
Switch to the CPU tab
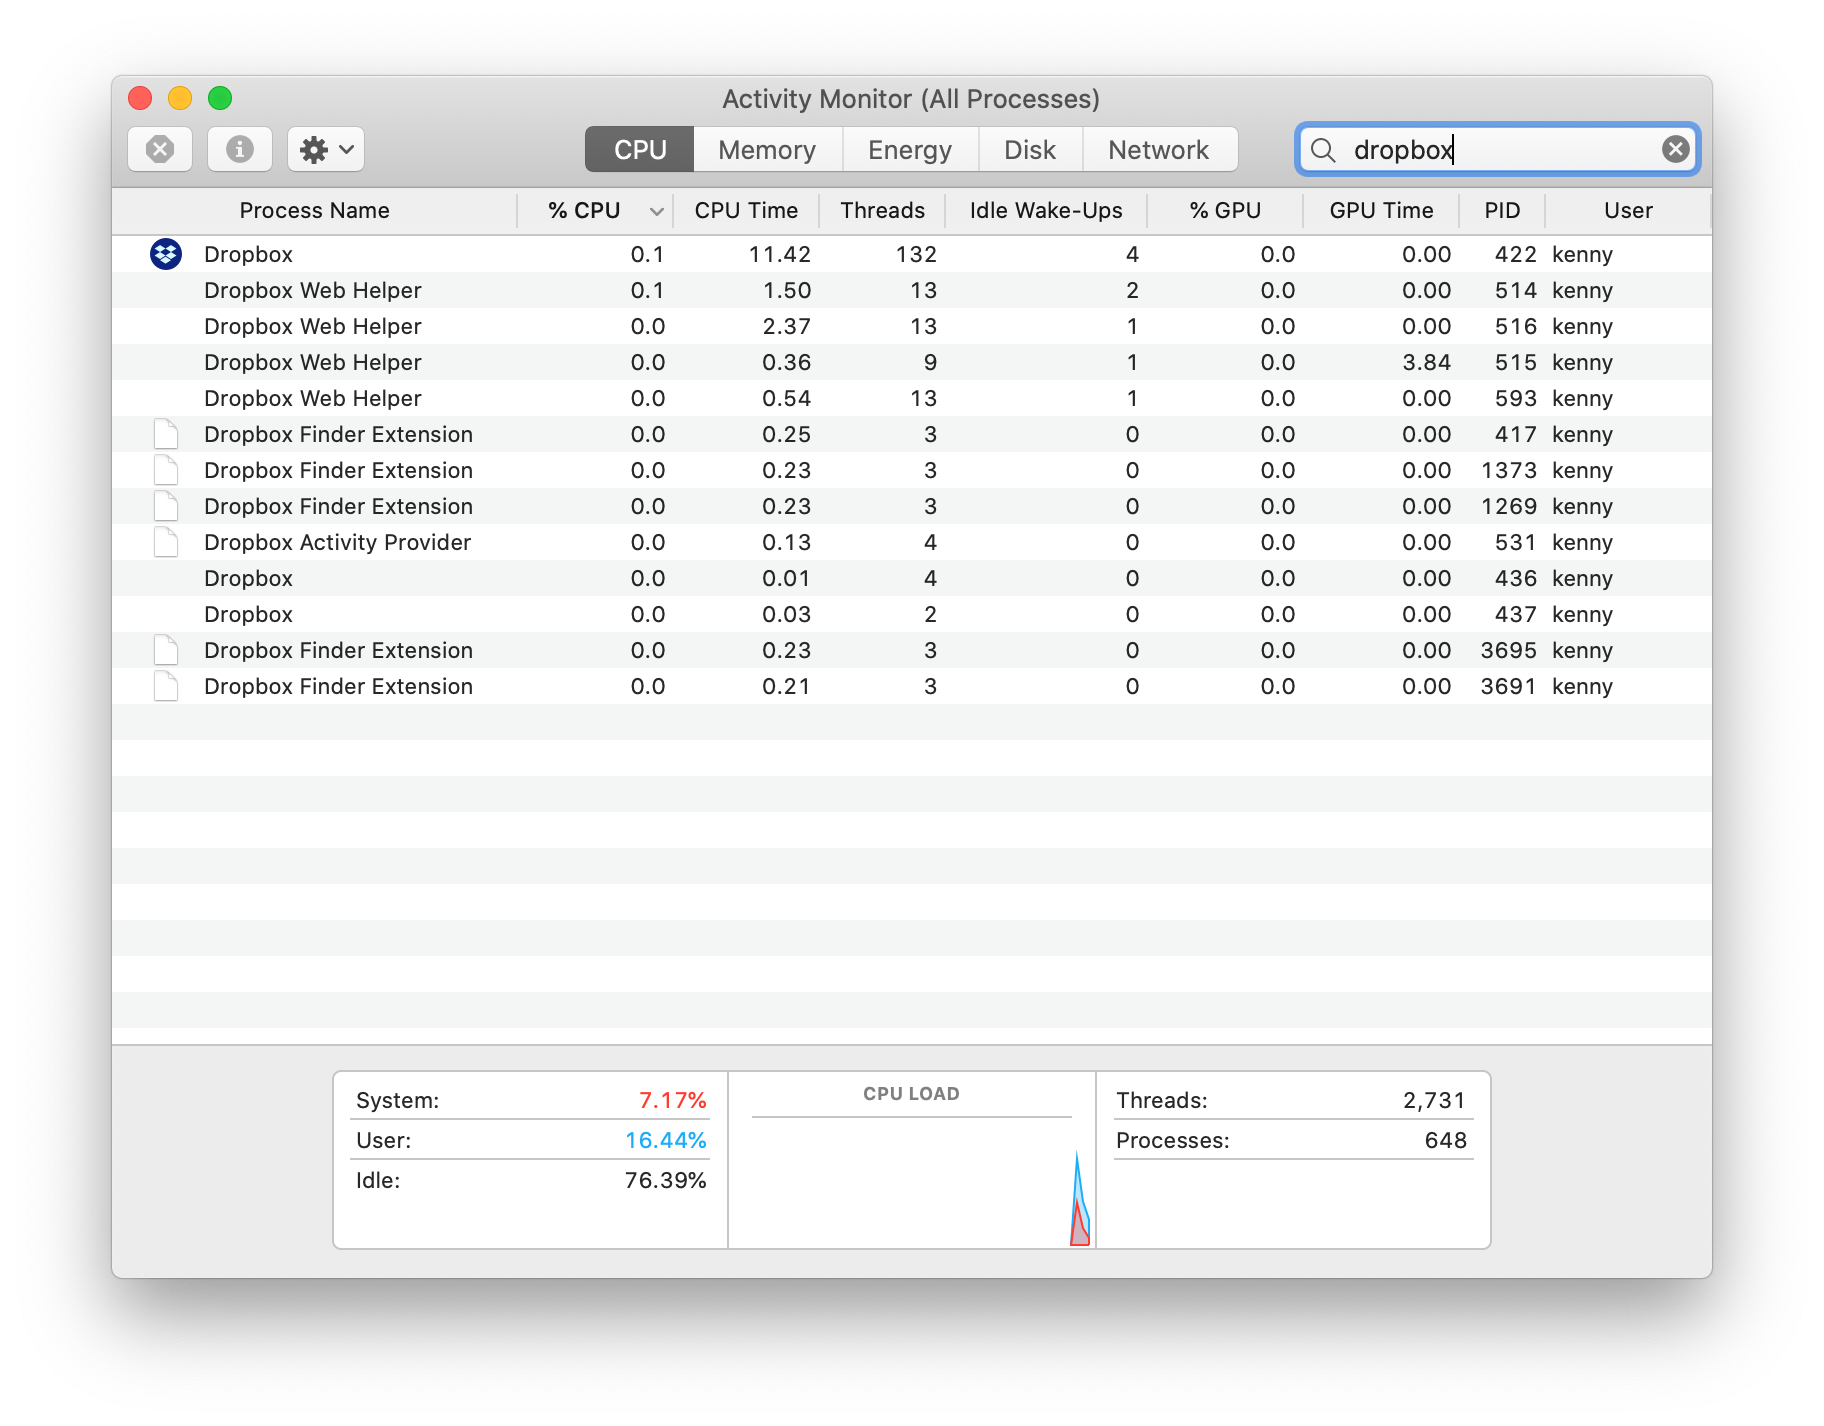pos(640,150)
